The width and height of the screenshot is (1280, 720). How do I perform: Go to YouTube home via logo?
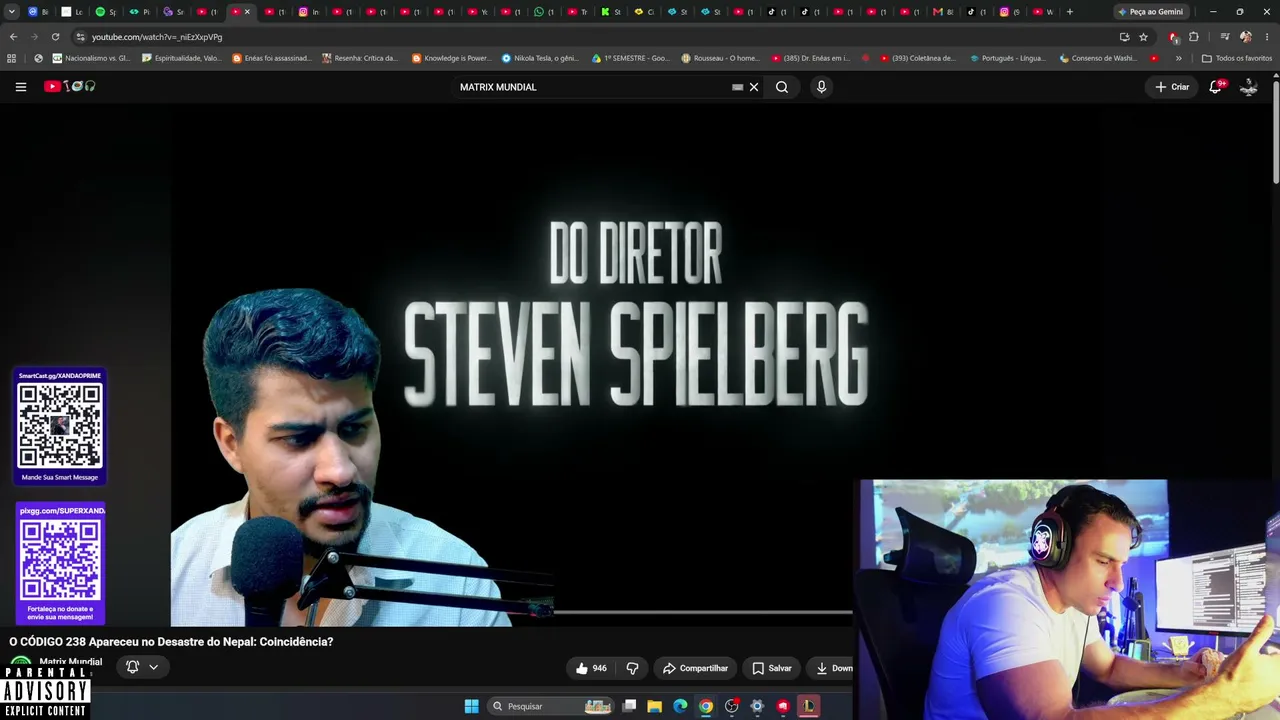pos(69,87)
